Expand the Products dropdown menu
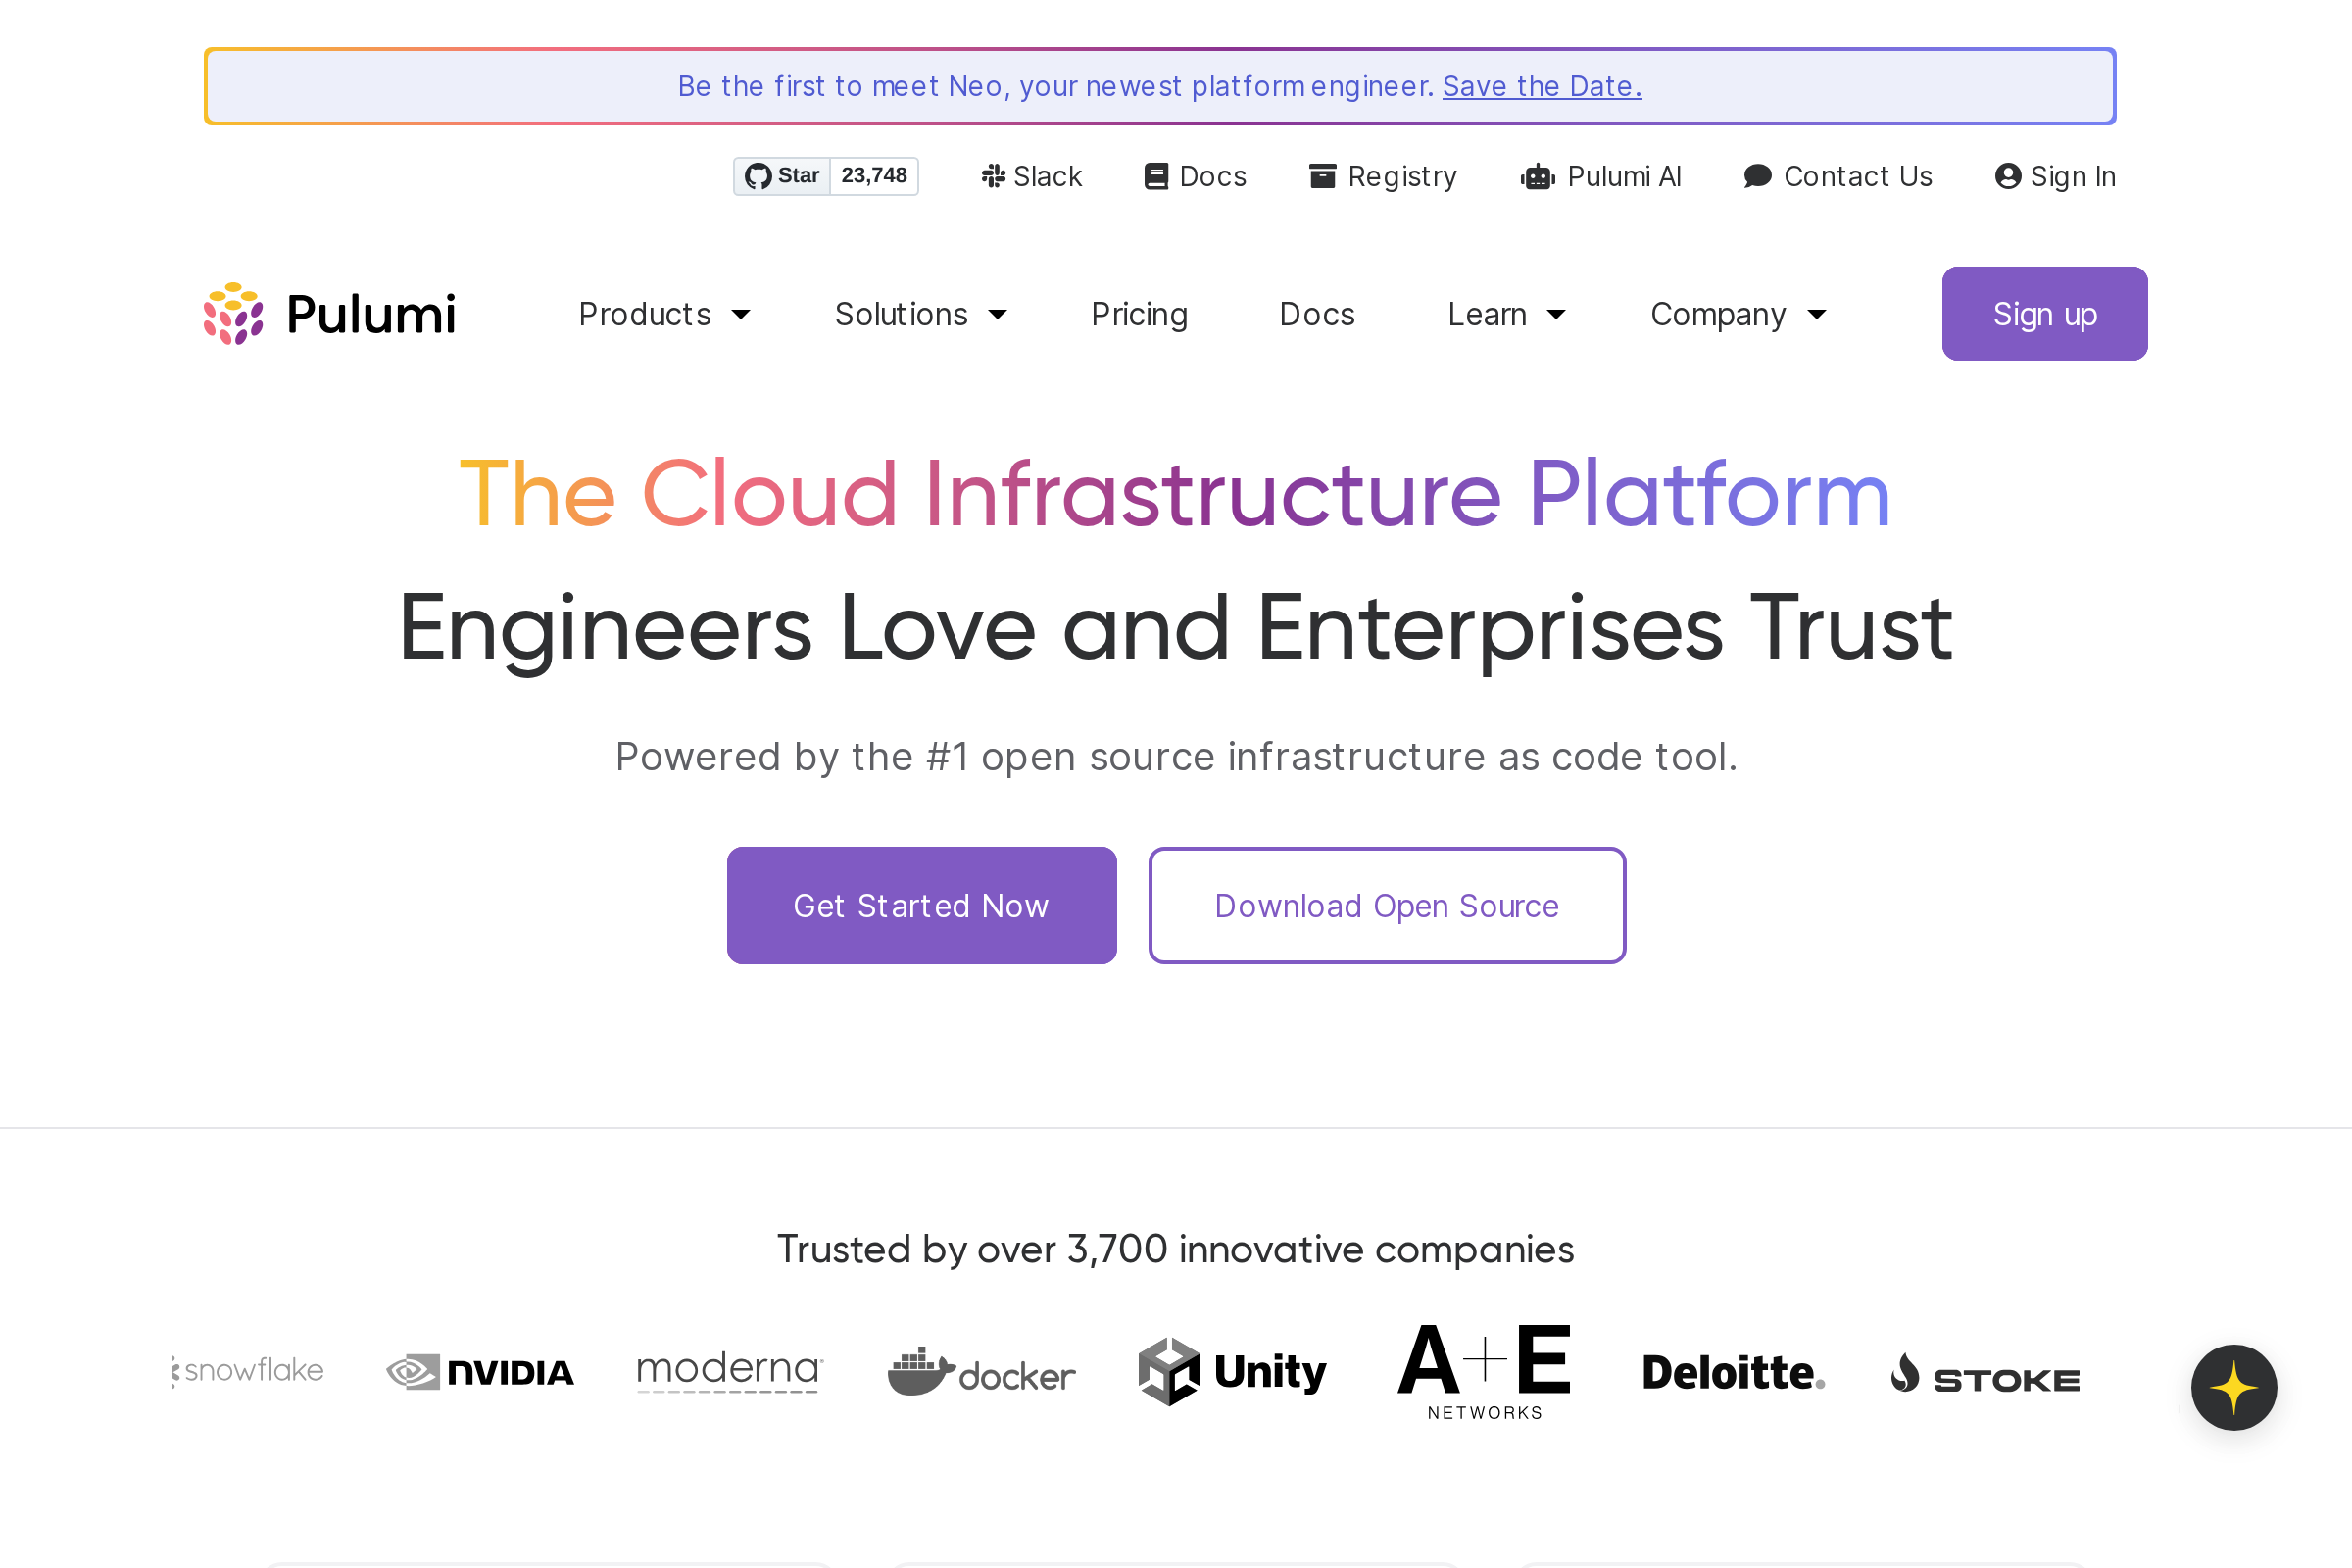The image size is (2352, 1568). (664, 314)
